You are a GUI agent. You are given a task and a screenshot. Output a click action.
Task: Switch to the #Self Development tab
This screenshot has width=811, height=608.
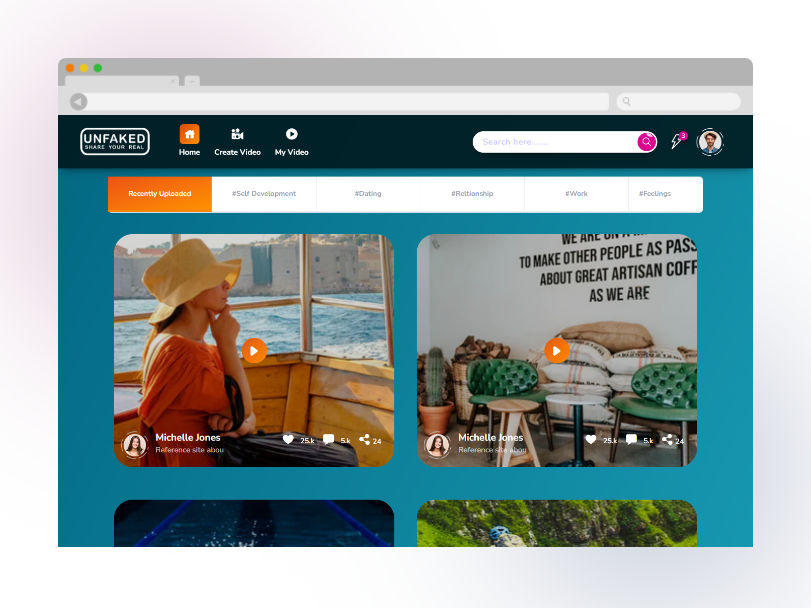pyautogui.click(x=264, y=194)
